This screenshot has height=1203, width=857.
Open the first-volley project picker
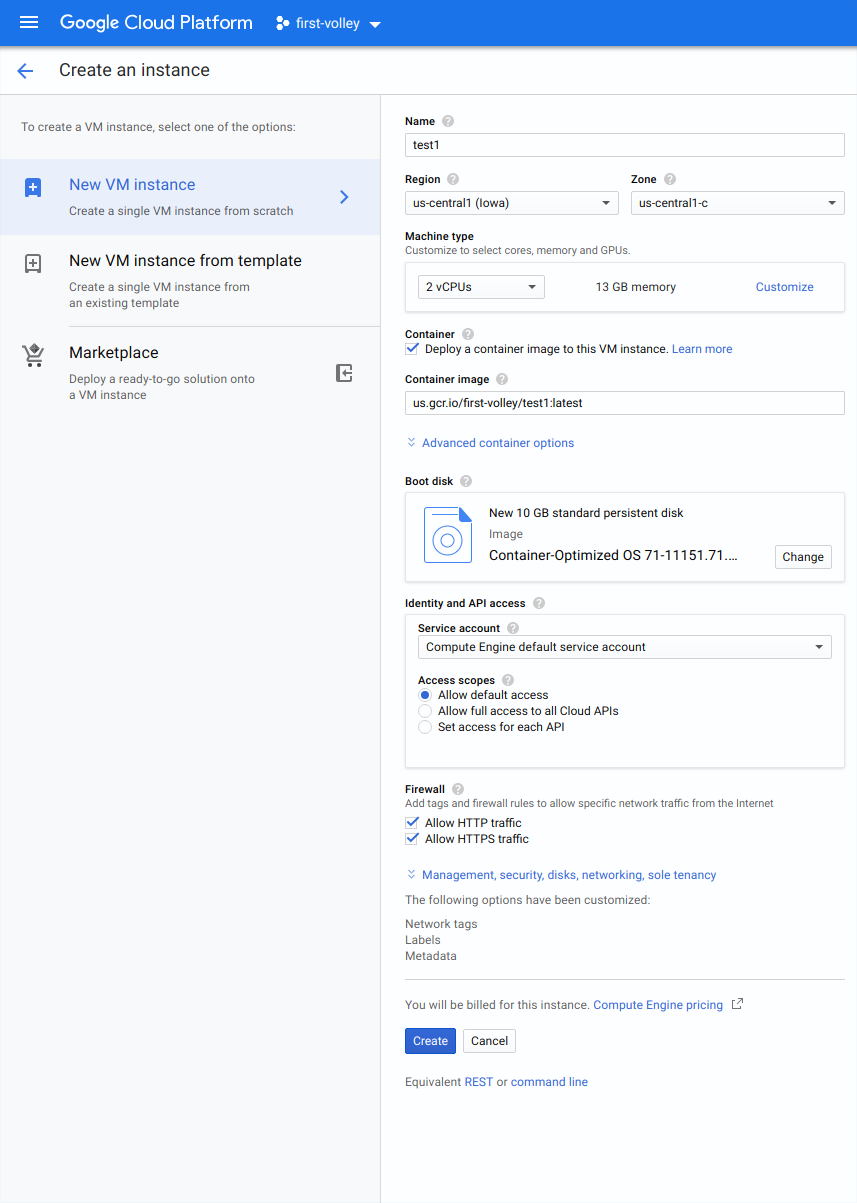coord(327,22)
